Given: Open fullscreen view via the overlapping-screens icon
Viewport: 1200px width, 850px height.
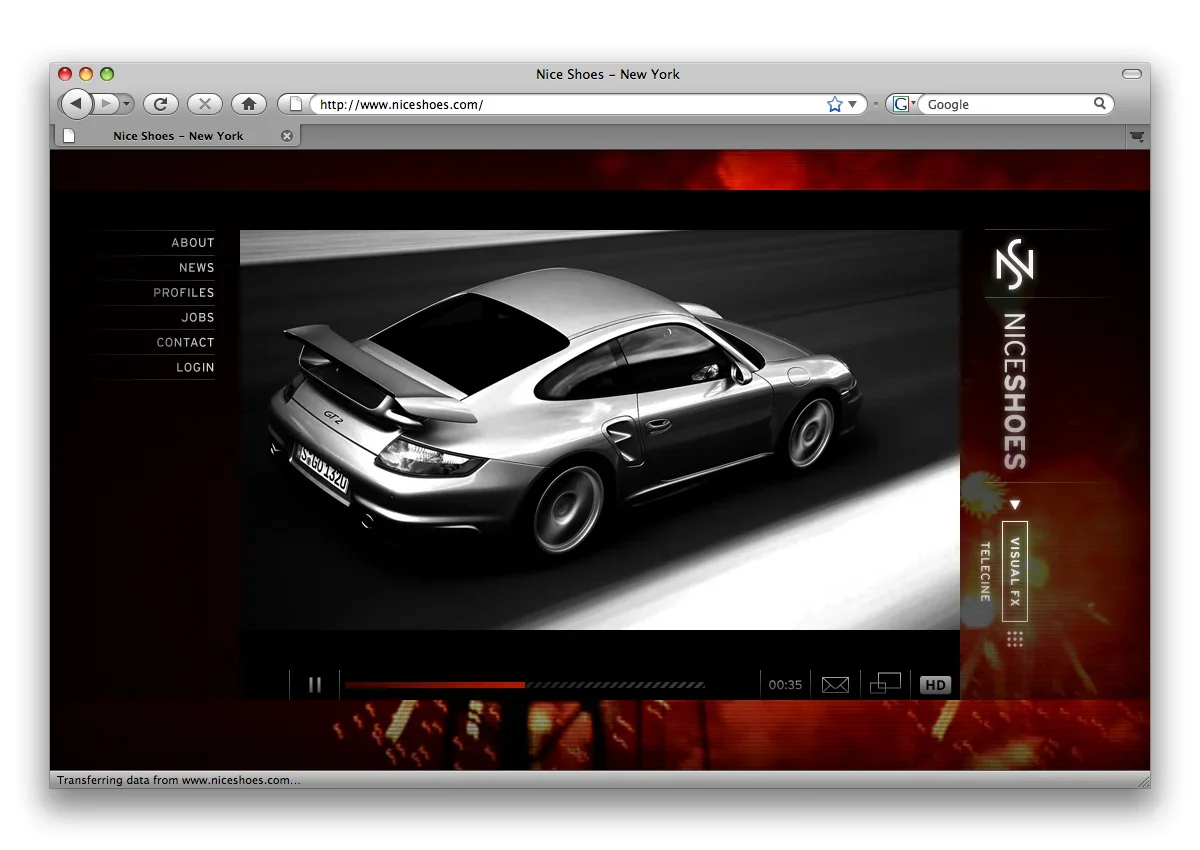Looking at the screenshot, I should [x=885, y=684].
